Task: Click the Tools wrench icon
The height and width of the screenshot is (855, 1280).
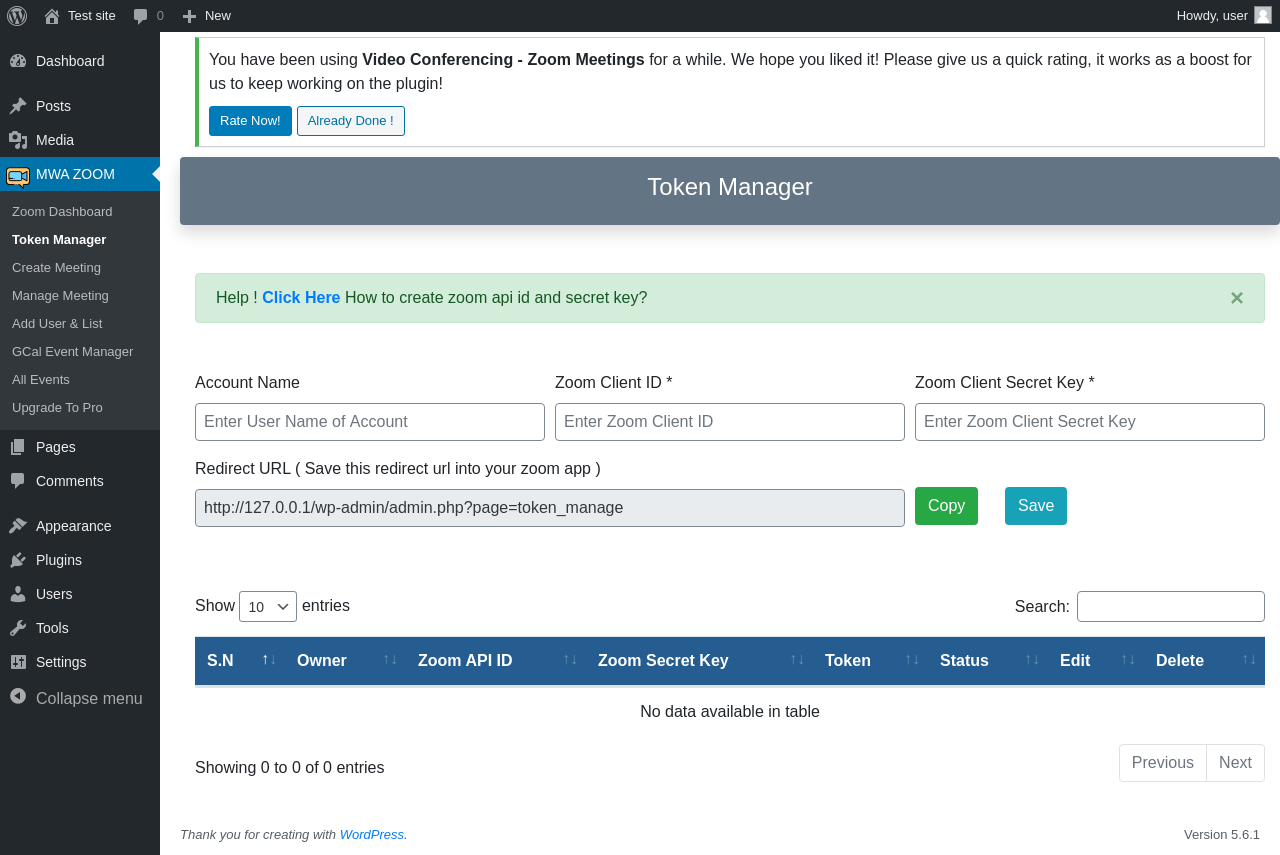Action: [18, 628]
